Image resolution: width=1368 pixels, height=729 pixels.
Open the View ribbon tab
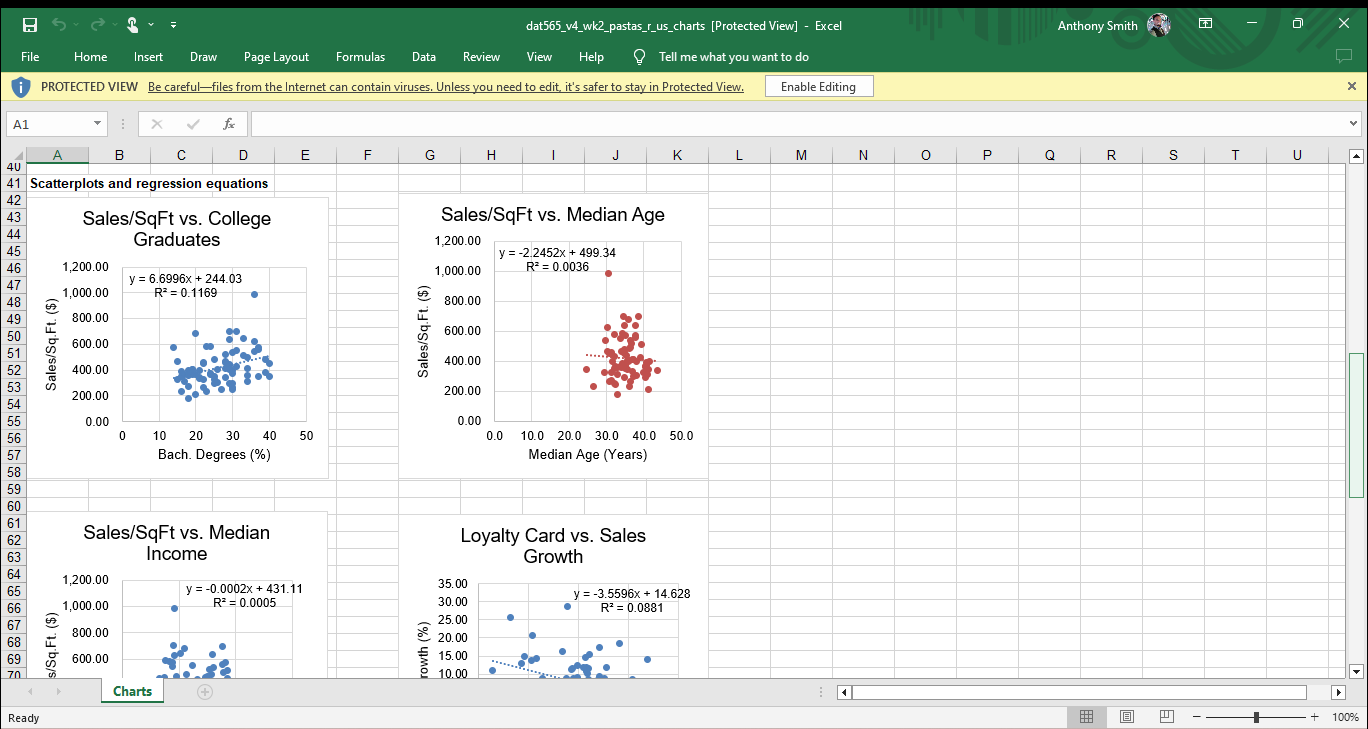(540, 57)
